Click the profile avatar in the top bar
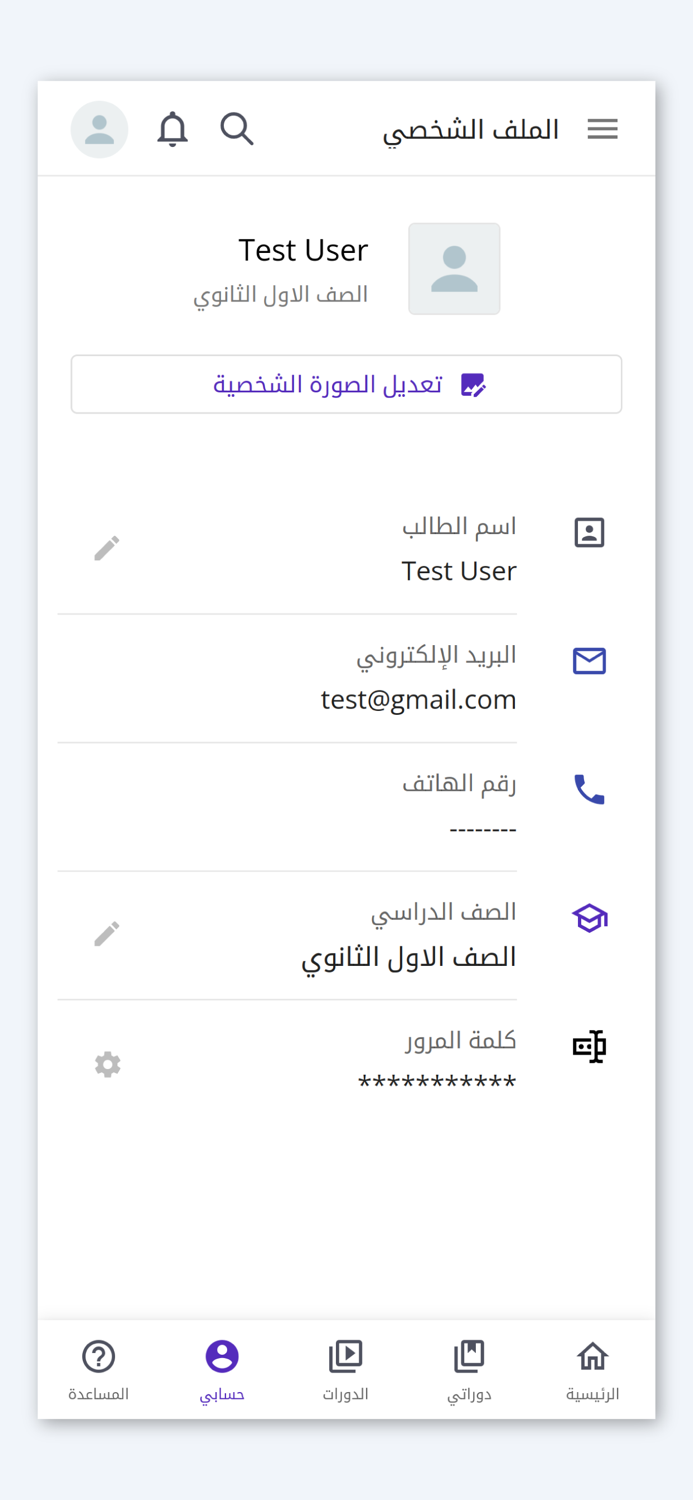 coord(99,128)
